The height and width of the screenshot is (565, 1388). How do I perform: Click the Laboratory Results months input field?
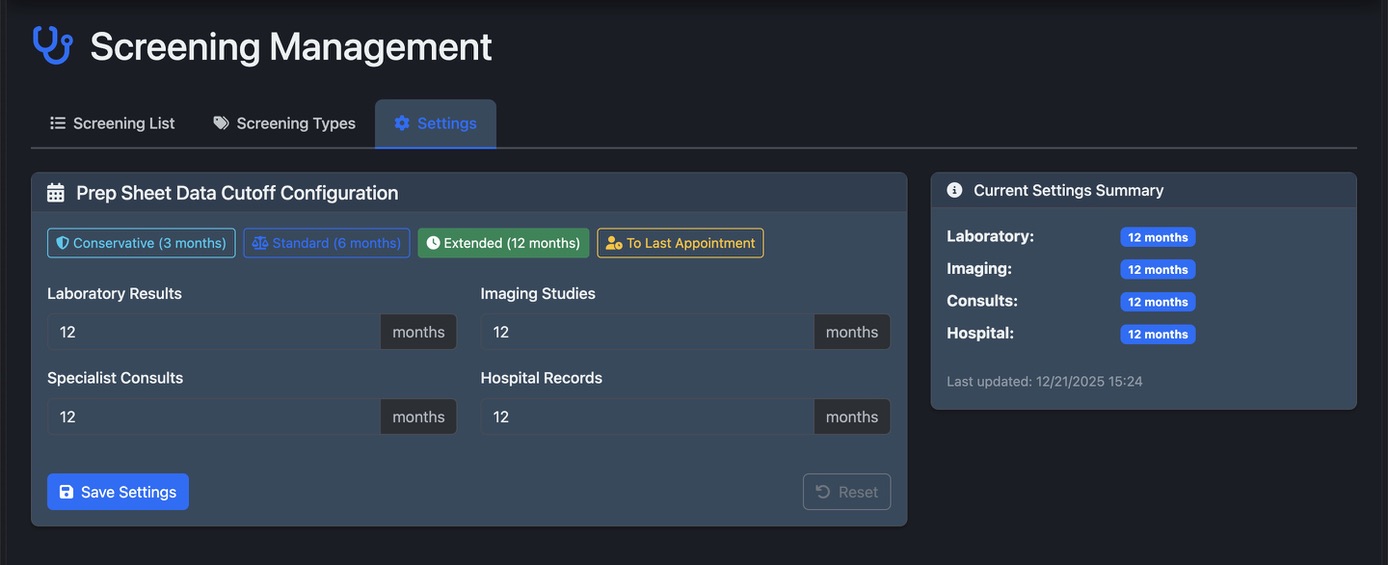pos(213,332)
